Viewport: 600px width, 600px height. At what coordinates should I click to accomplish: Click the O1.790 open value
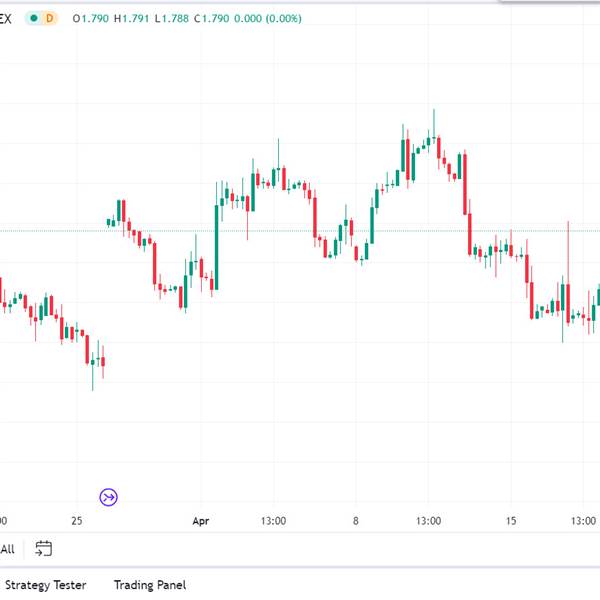coord(91,18)
